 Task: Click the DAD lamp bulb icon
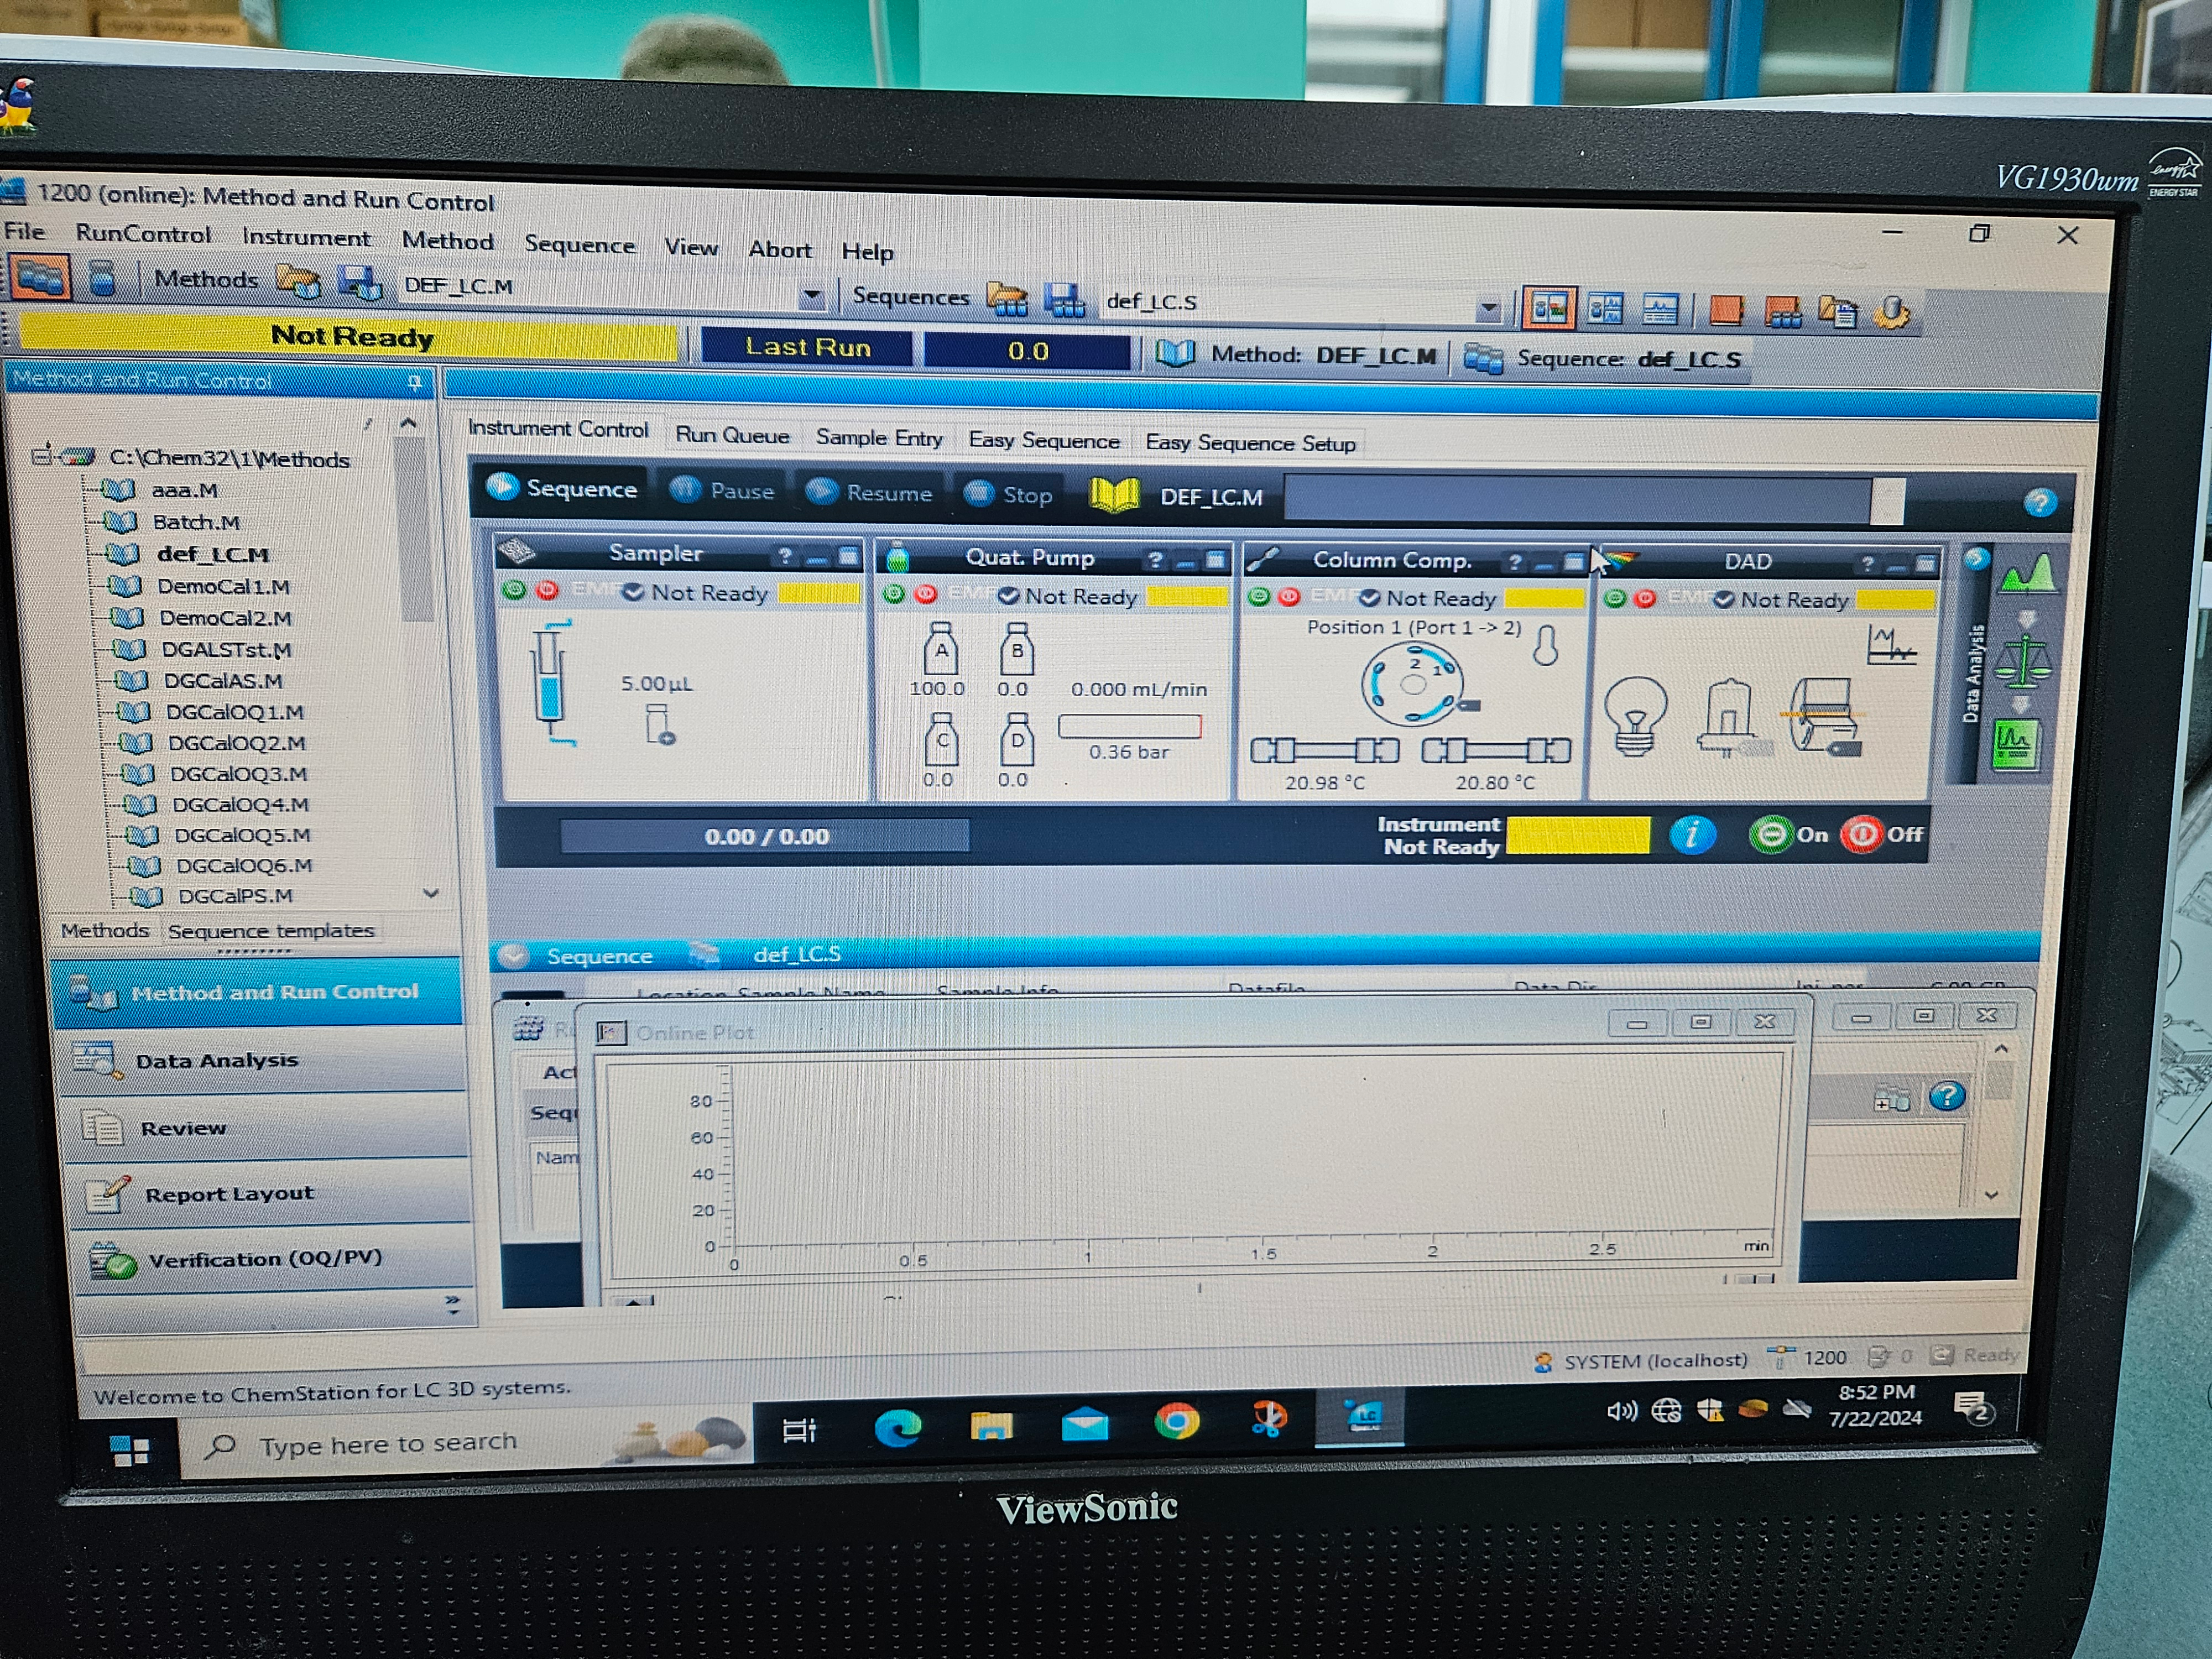(1636, 714)
